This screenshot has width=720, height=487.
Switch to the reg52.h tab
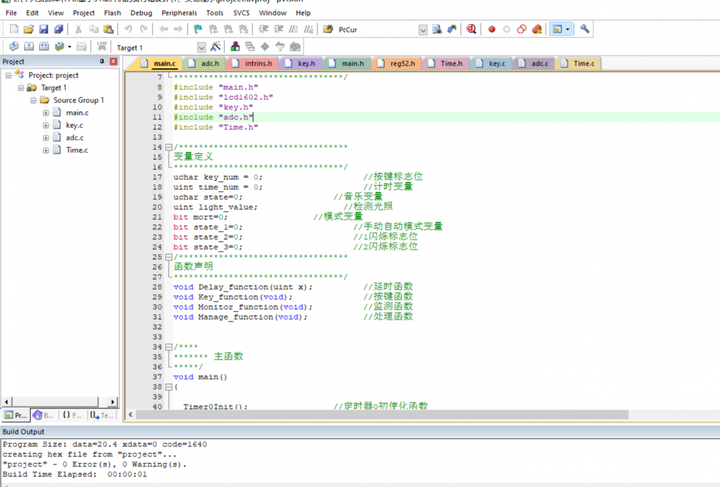397,63
